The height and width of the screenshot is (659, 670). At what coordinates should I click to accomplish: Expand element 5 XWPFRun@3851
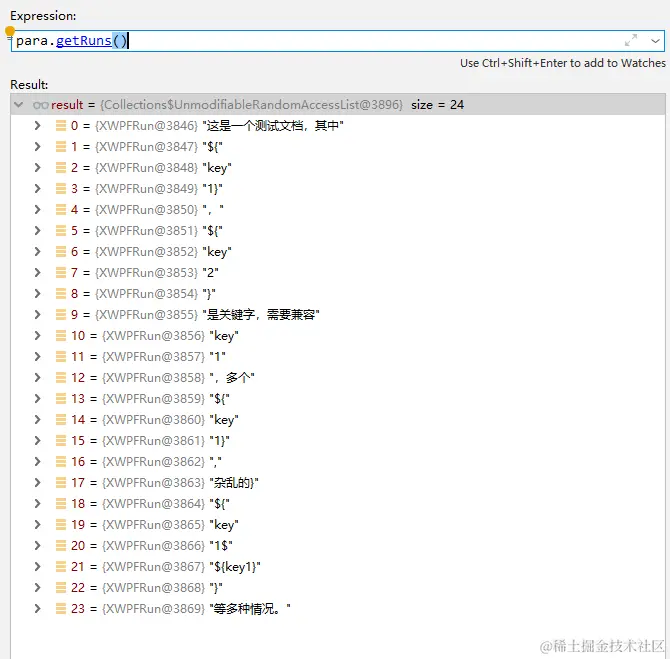pyautogui.click(x=38, y=230)
